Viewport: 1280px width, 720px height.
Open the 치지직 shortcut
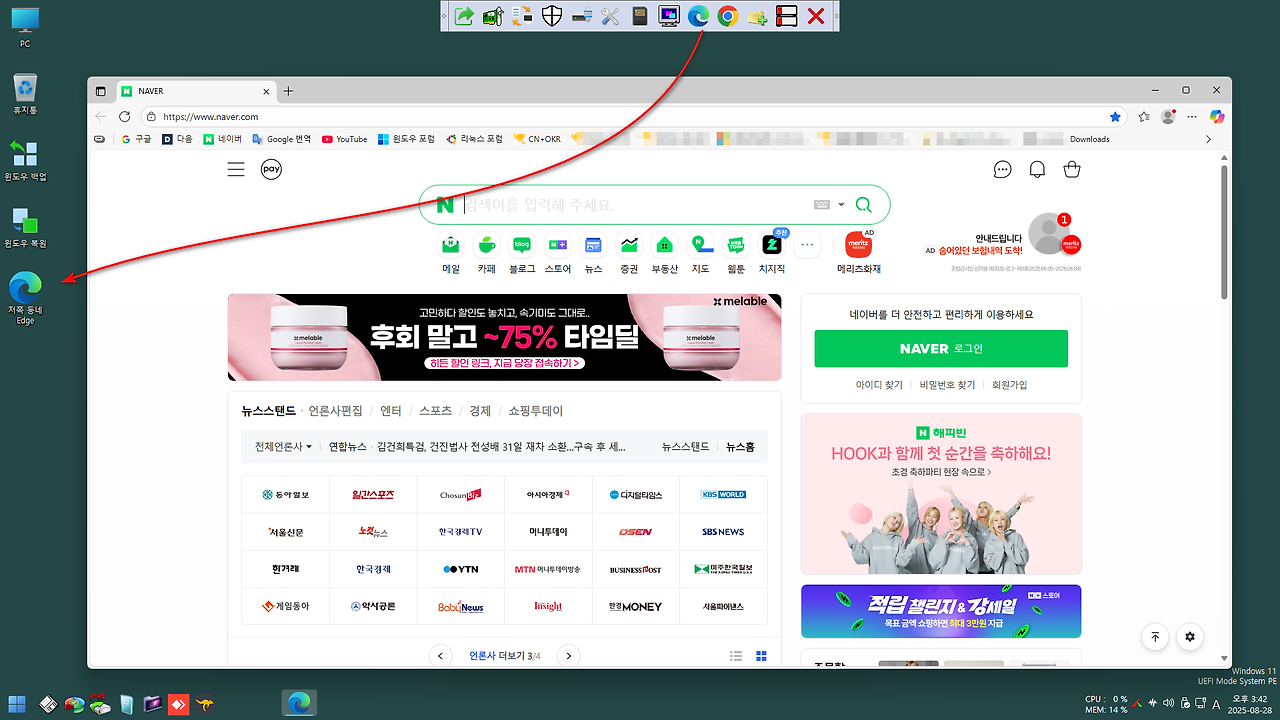coord(772,253)
